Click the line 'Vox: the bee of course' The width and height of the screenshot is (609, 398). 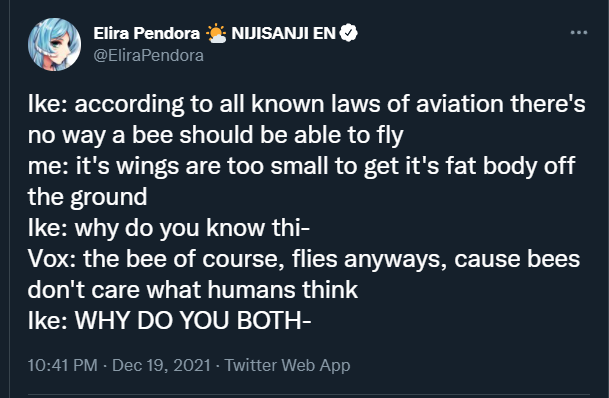(x=304, y=259)
